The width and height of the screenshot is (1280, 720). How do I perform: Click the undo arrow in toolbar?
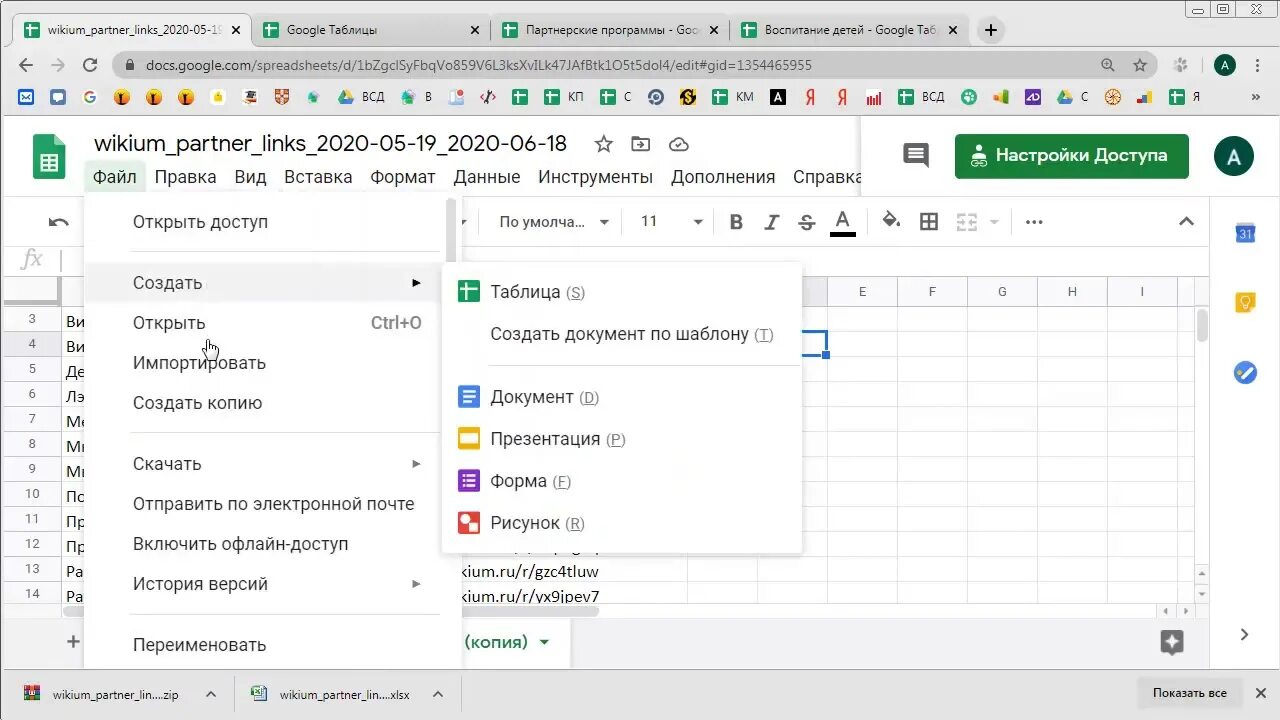(59, 222)
